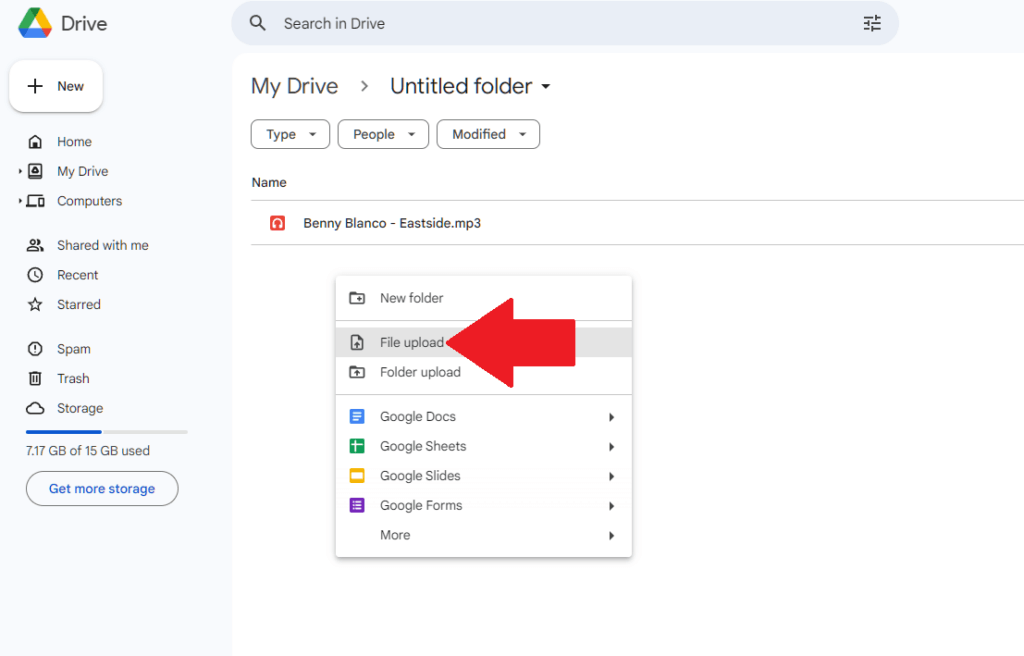The image size is (1024, 656).
Task: Expand the More submenu arrow
Action: 611,536
